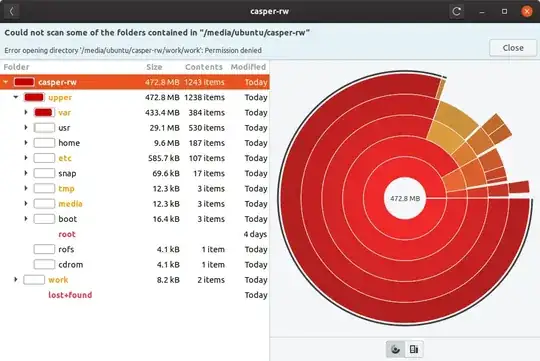Click the 530 items contents cell
Image resolution: width=540 pixels, height=361 pixels.
click(207, 128)
